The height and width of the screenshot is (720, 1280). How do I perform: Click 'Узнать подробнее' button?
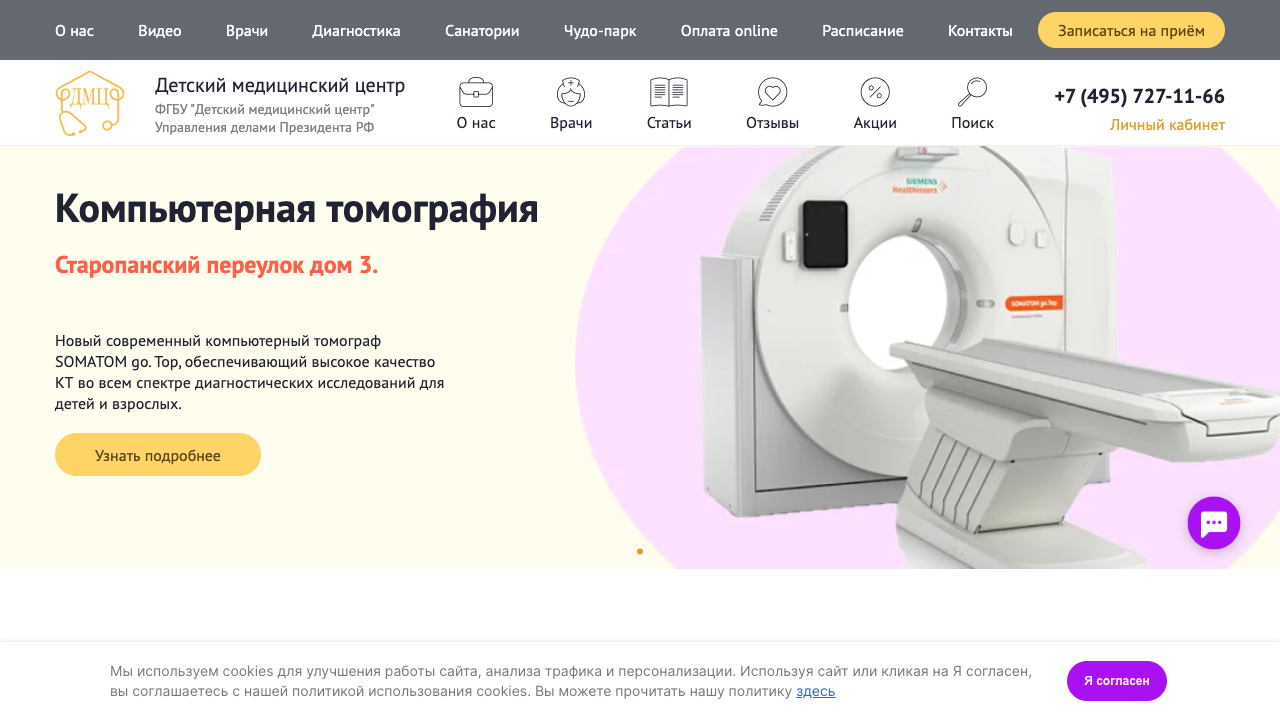(x=158, y=455)
